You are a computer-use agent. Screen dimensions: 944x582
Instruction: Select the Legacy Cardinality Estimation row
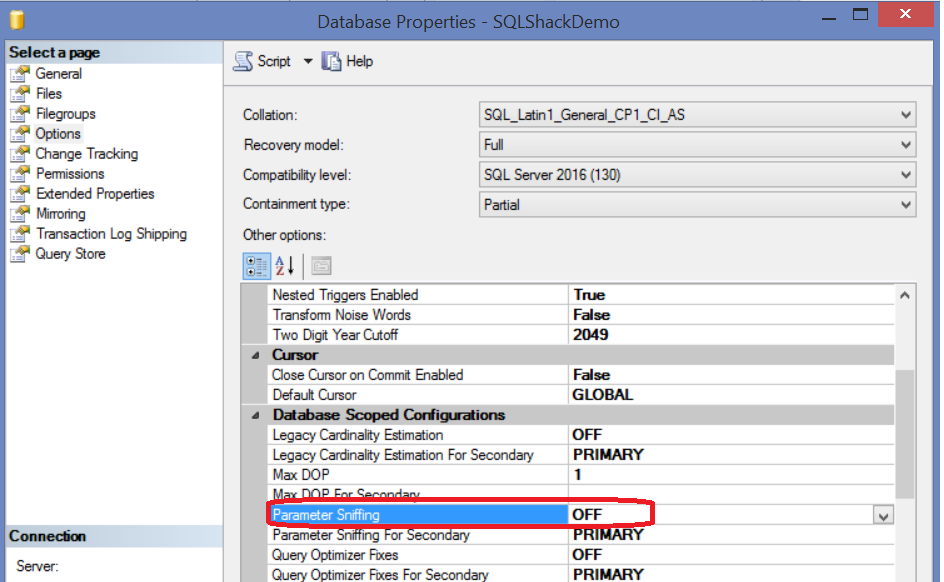580,435
